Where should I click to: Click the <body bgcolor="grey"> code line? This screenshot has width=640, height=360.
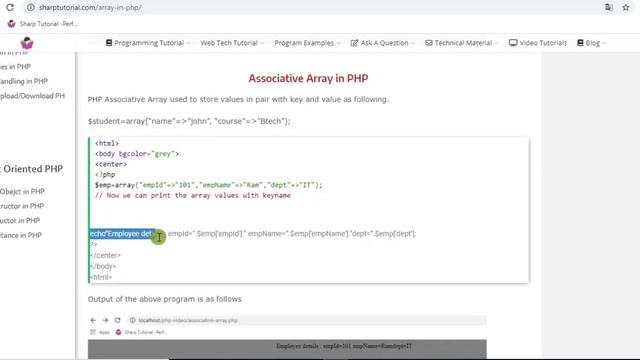137,154
